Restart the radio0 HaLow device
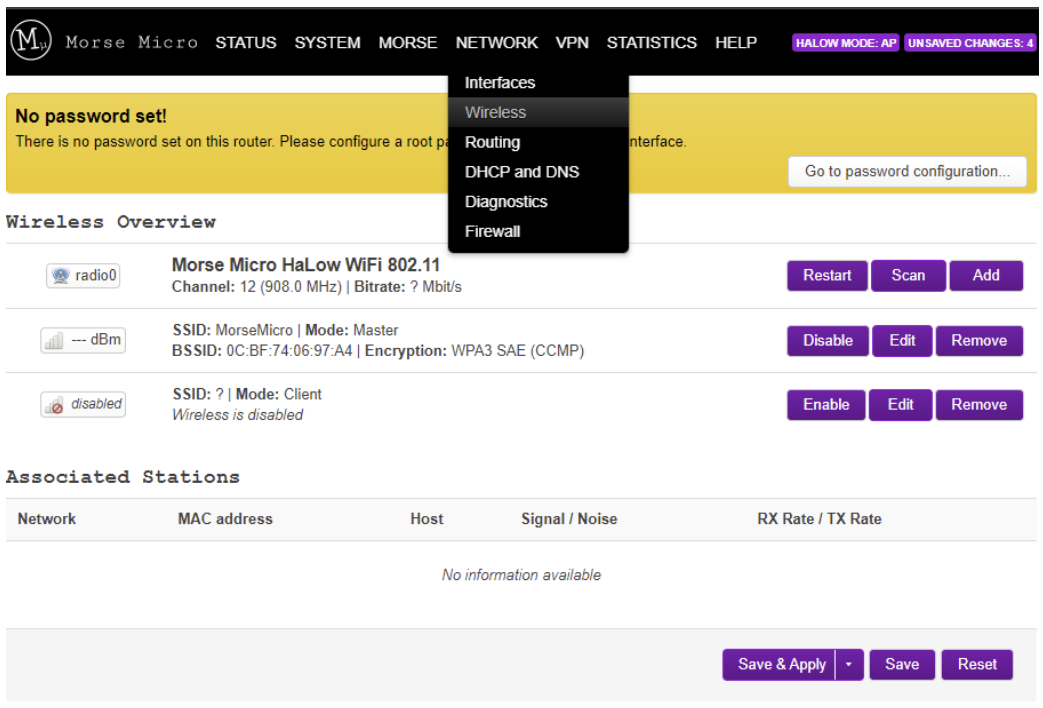Viewport: 1043px width, 708px height. [x=827, y=275]
